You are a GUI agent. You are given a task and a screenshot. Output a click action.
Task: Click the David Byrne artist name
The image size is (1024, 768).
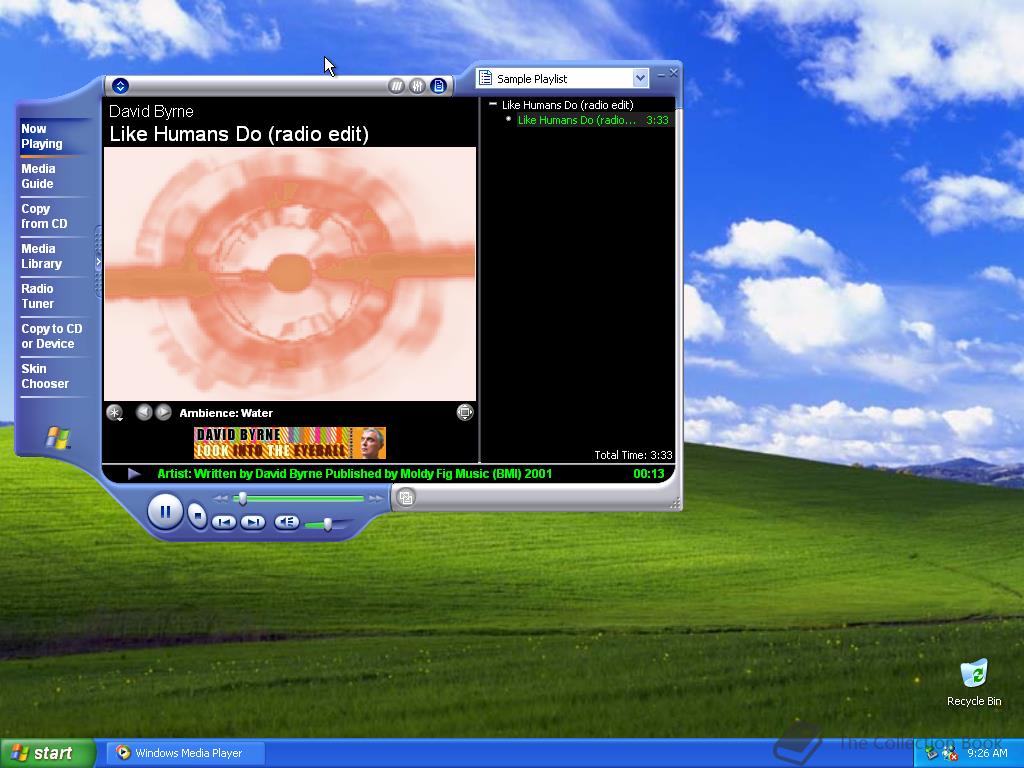(x=151, y=111)
